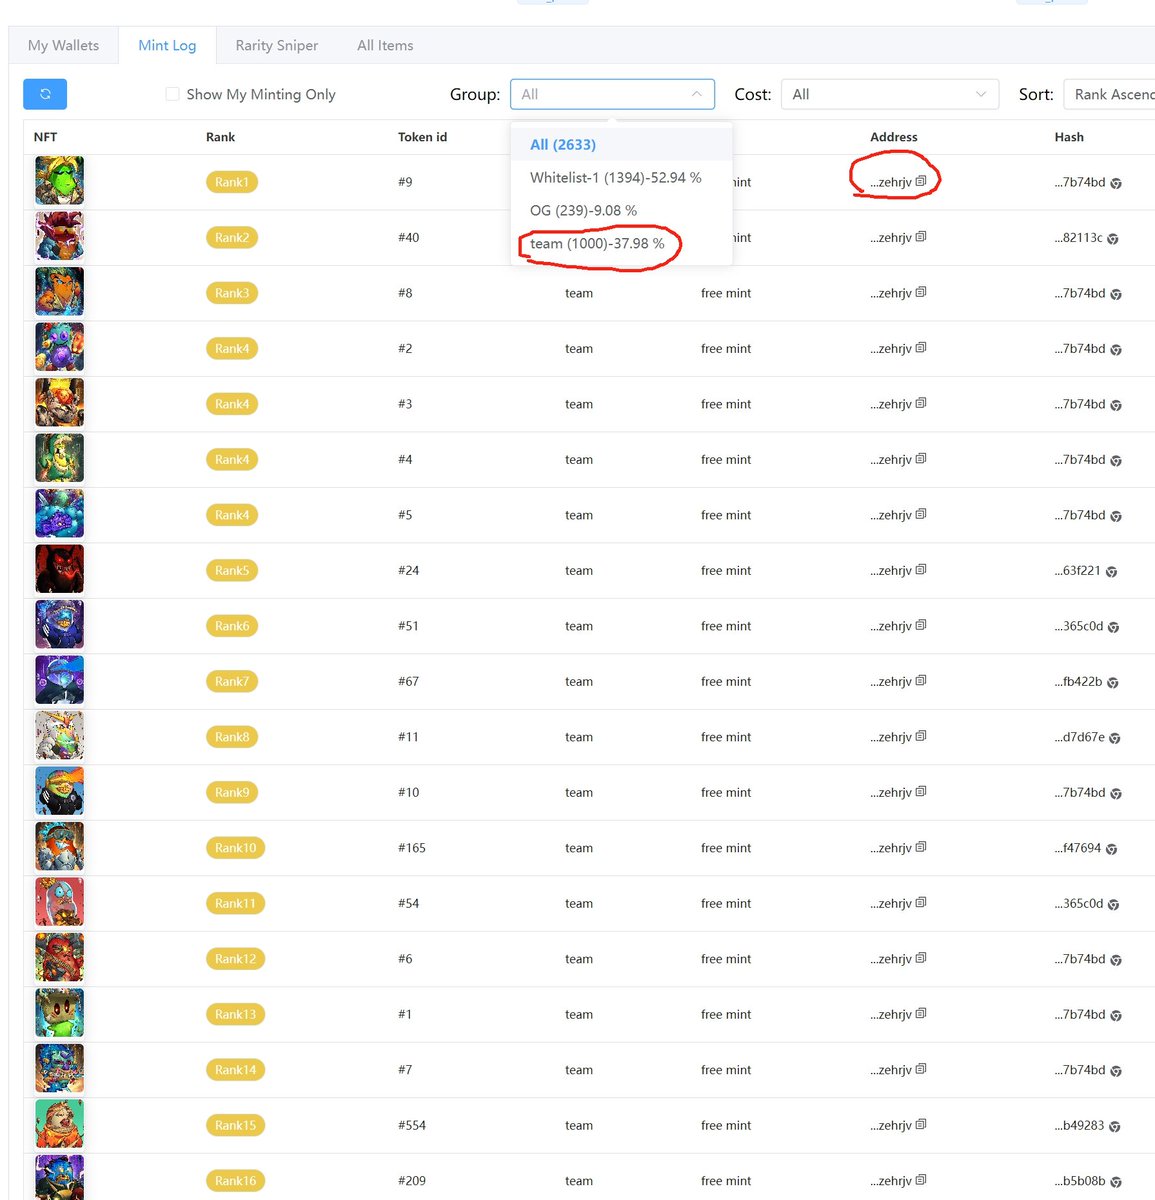Copy address icon in Rank3 row
This screenshot has height=1200, width=1155.
point(921,292)
